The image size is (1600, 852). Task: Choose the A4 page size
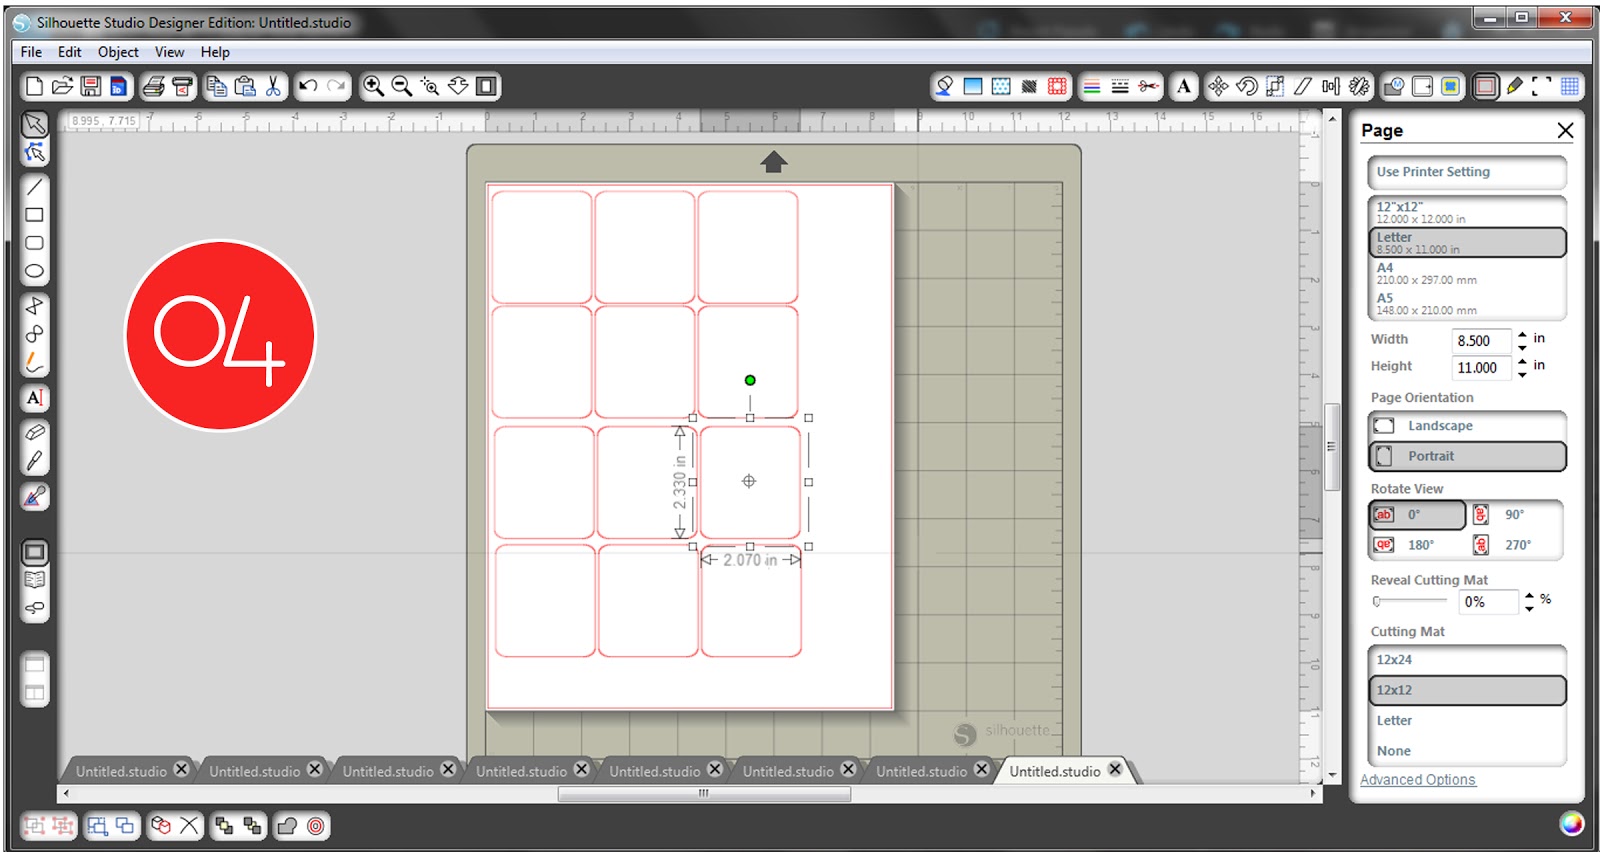coord(1467,273)
